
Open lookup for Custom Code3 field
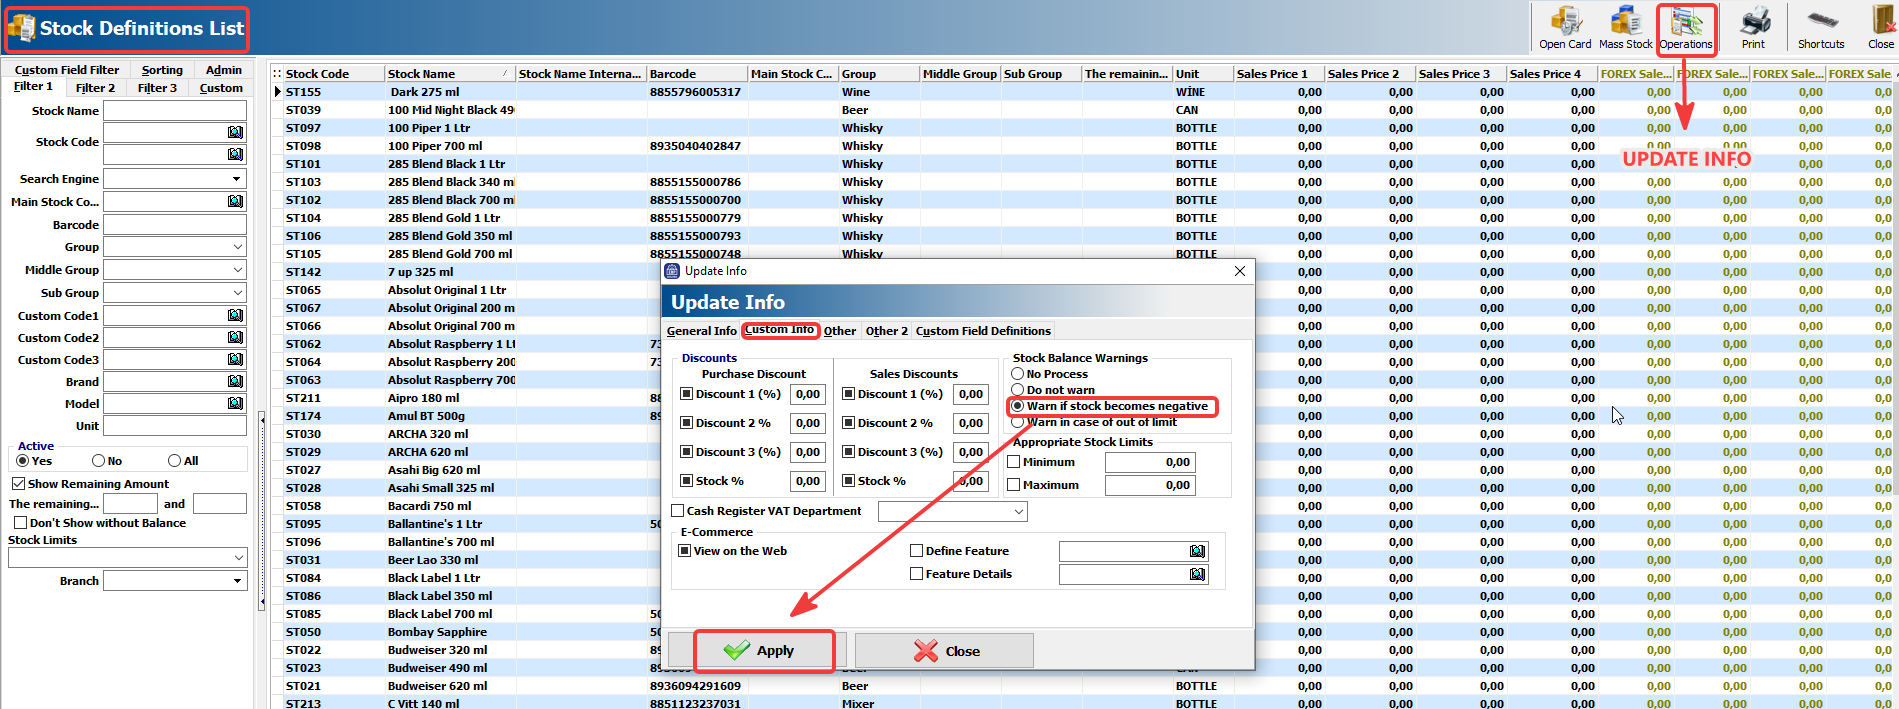tap(235, 359)
